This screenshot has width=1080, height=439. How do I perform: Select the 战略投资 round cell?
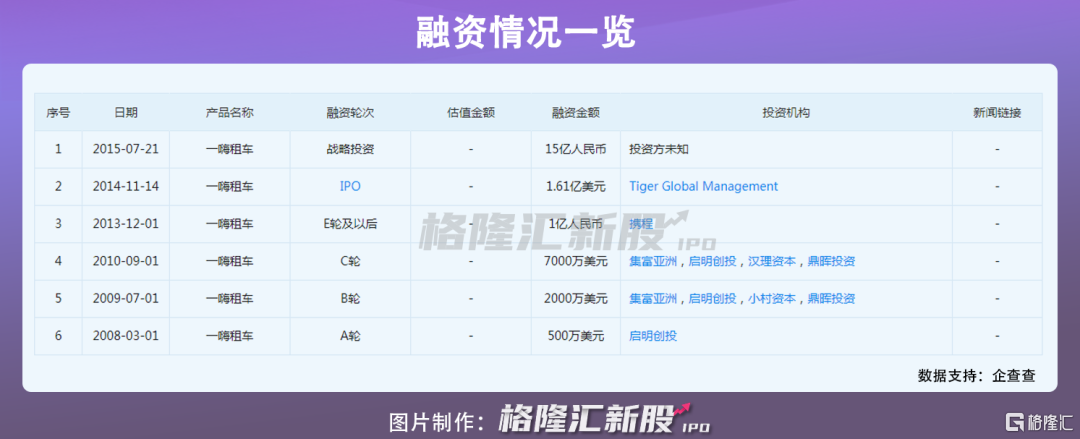[x=350, y=149]
